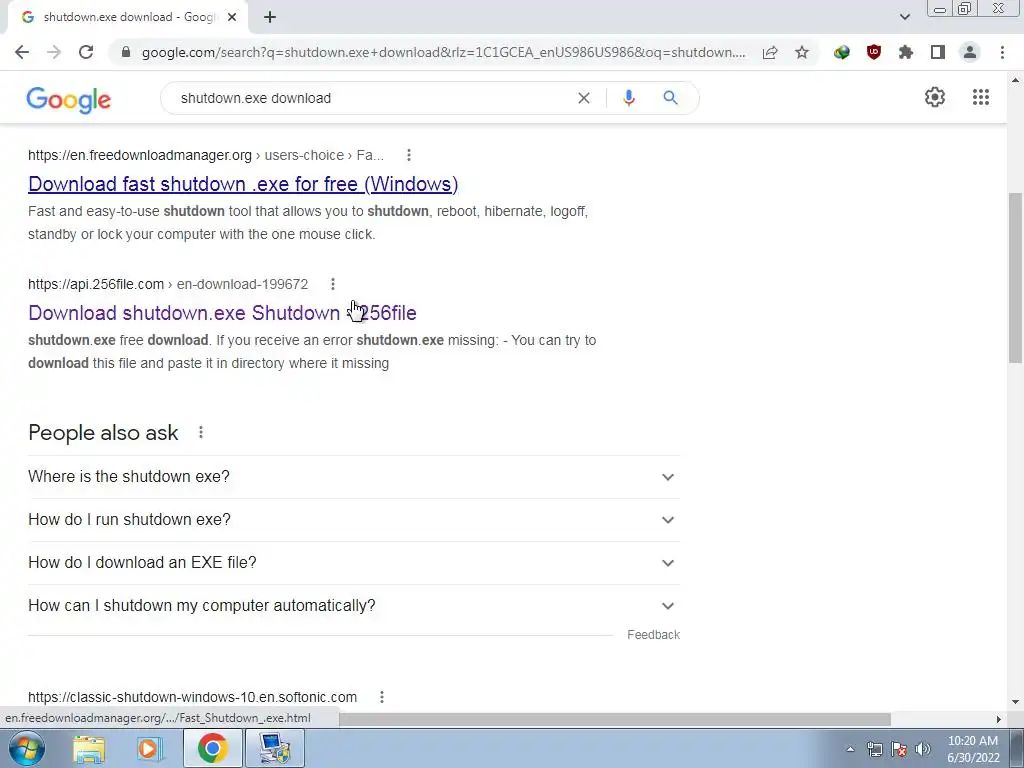Click the browser back arrow
This screenshot has height=768, width=1024.
22,52
